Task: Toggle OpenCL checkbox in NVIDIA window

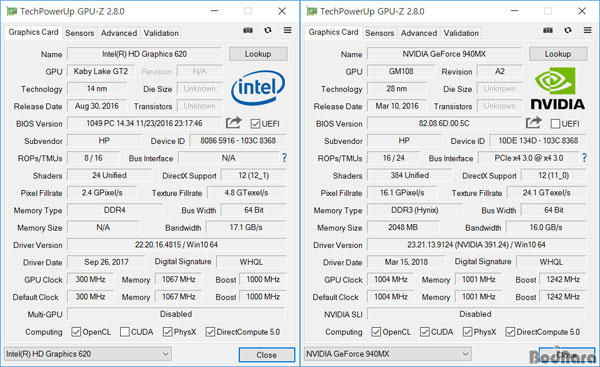Action: click(x=376, y=332)
